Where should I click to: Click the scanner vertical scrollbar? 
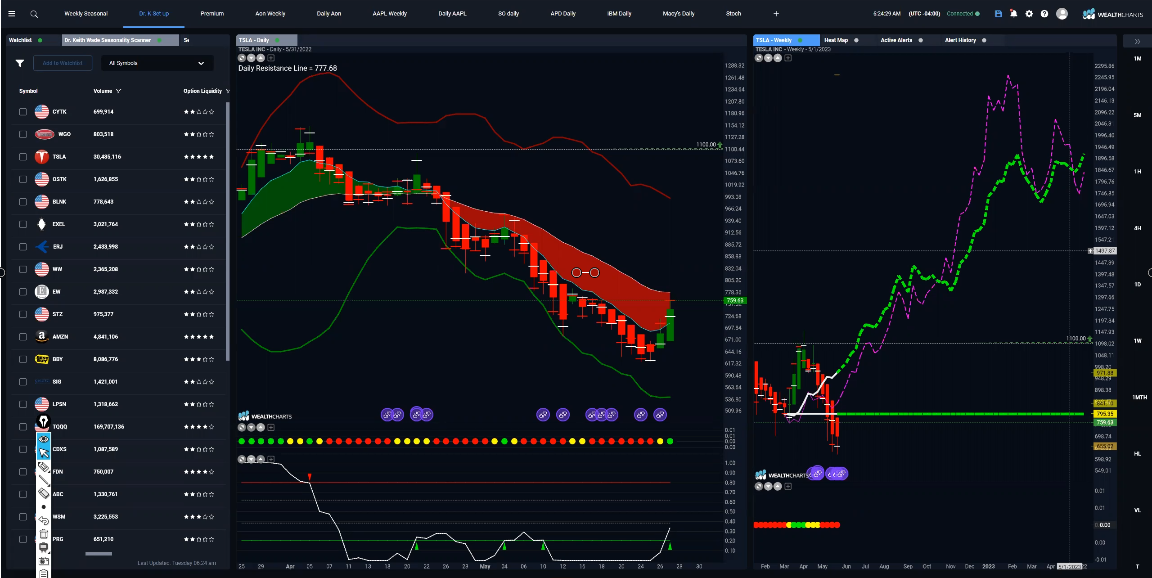pyautogui.click(x=227, y=231)
